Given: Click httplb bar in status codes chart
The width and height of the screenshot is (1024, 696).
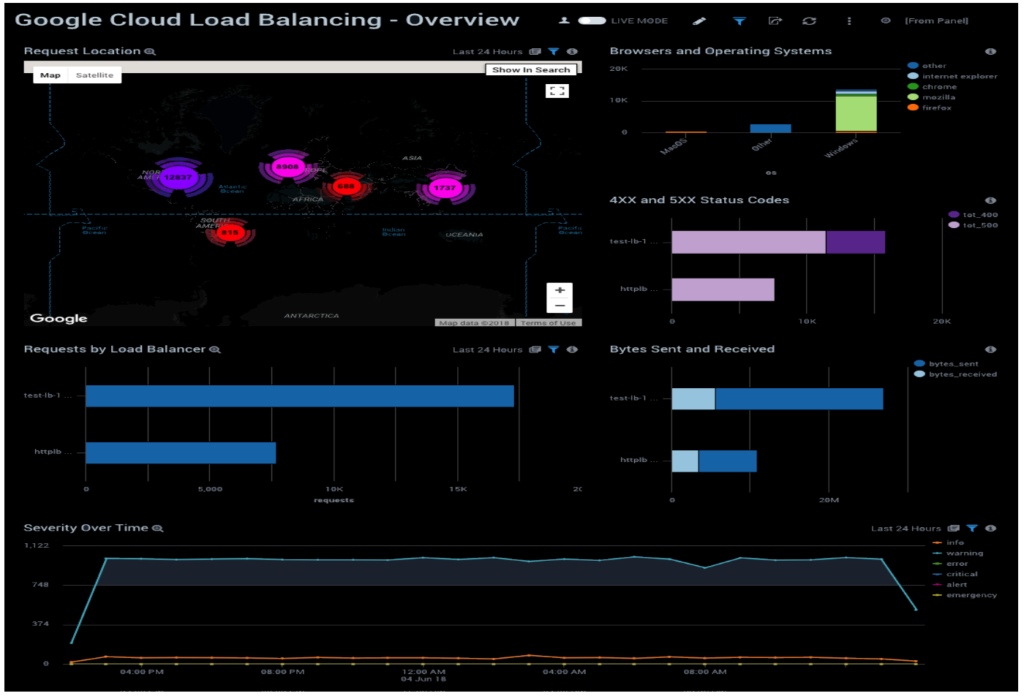Looking at the screenshot, I should pos(723,289).
